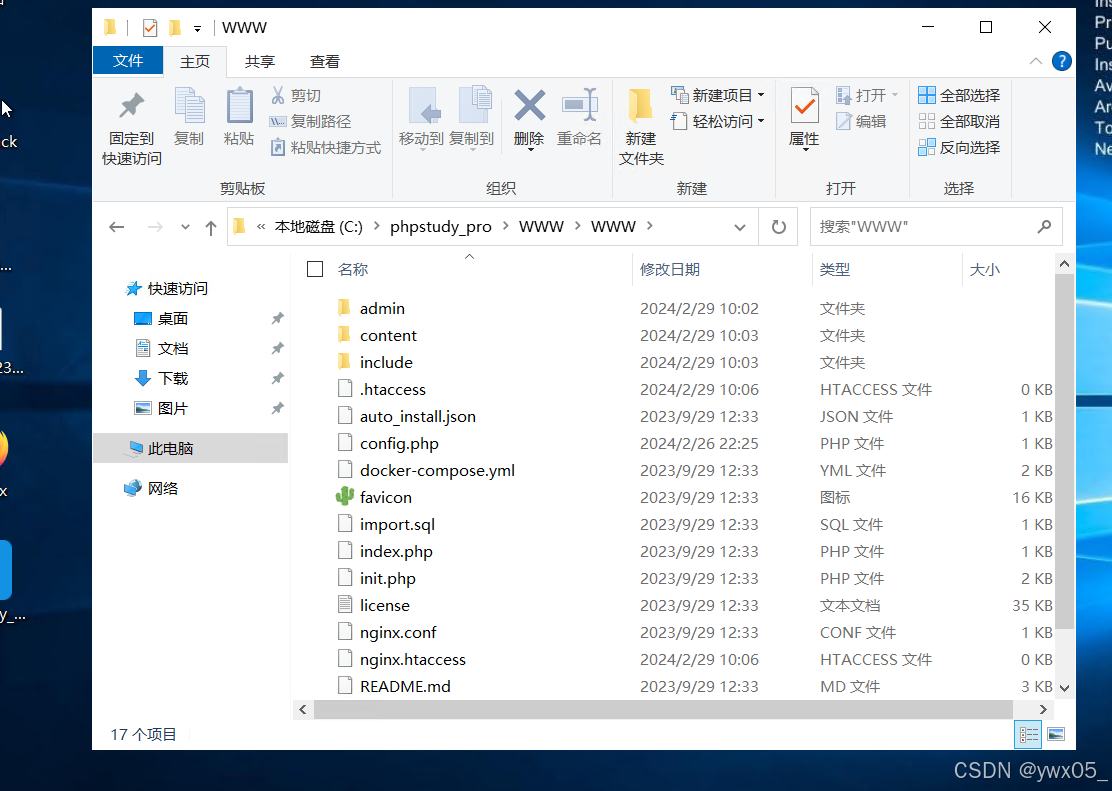Collapse the ribbon with chevron

(1036, 62)
